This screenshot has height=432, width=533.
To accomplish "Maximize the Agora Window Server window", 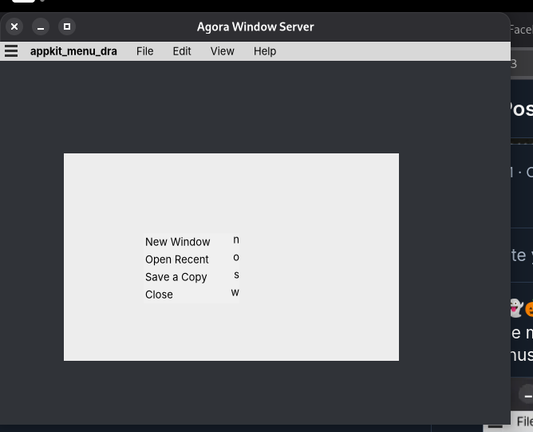I will point(67,27).
